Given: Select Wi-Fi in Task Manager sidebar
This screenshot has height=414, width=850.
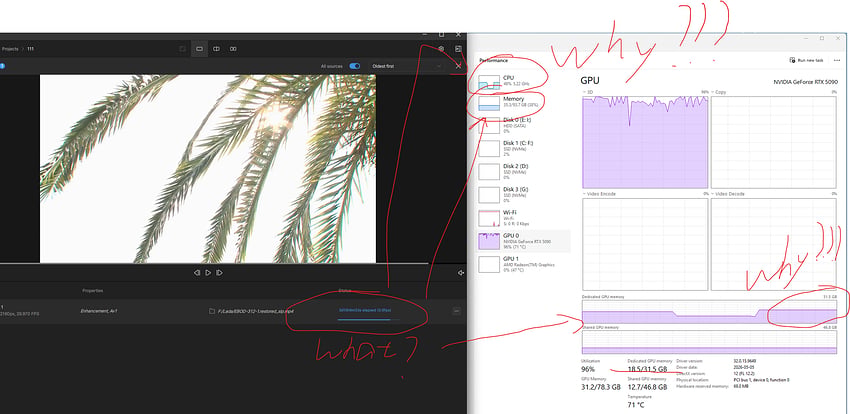Looking at the screenshot, I should [523, 218].
